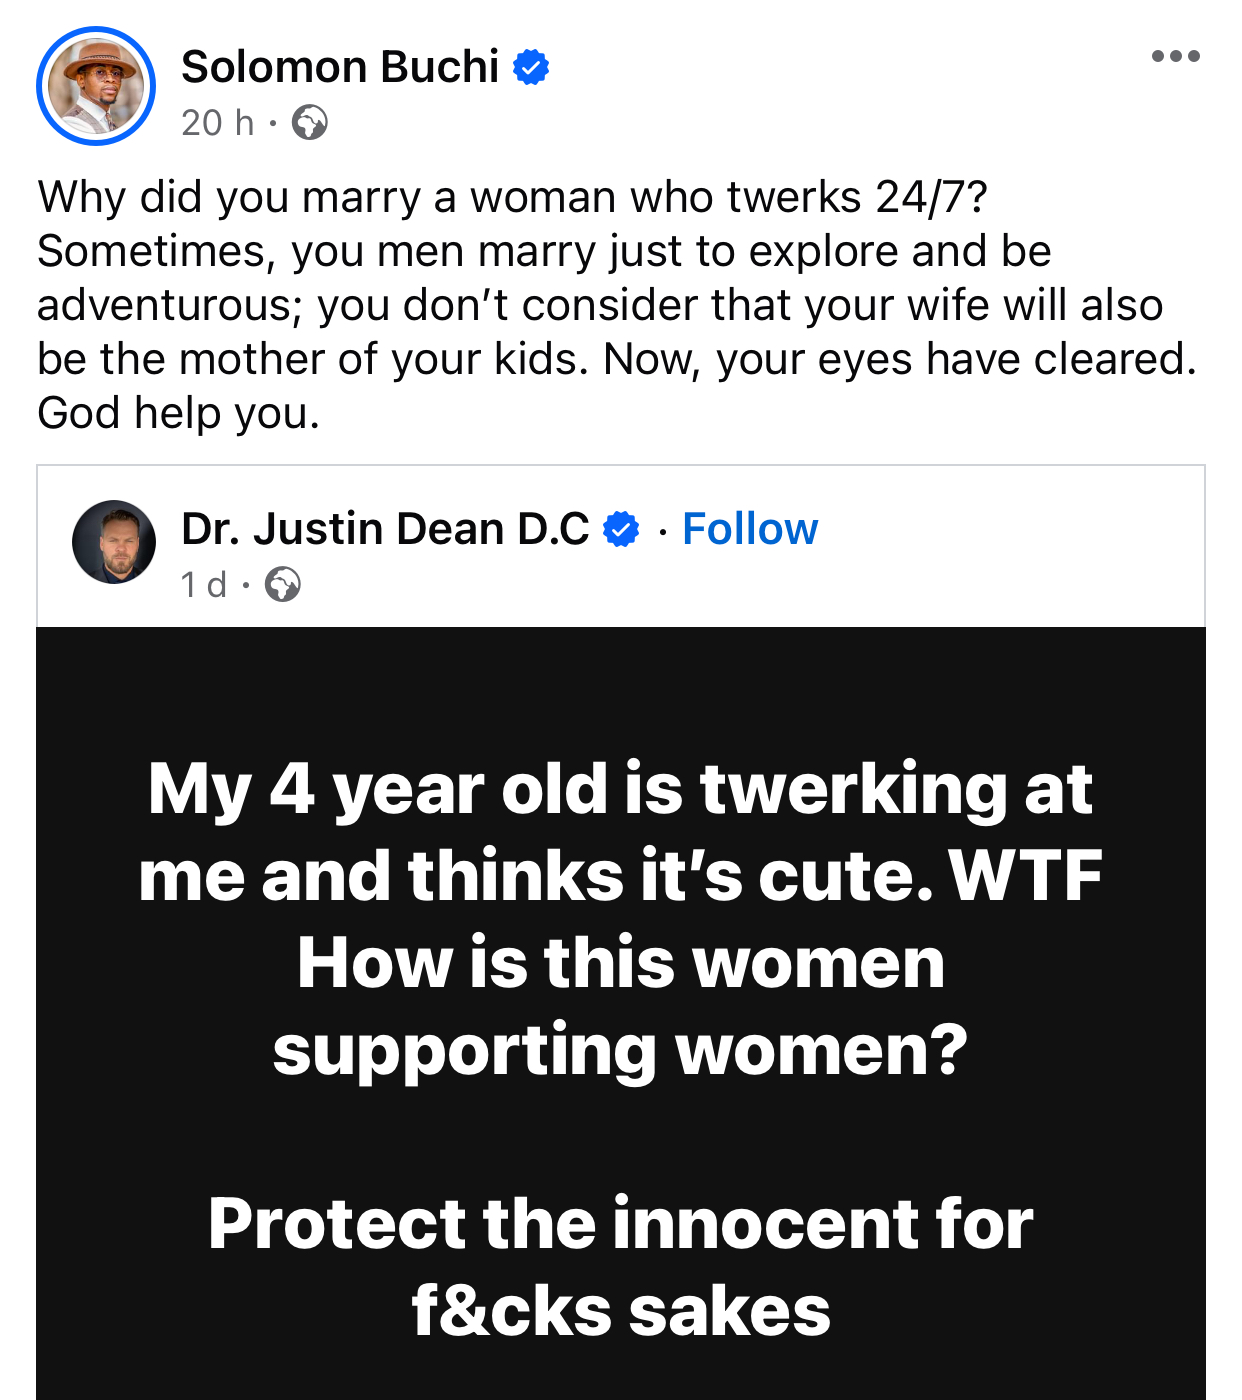Tap Solomon Buchi's profile picture

pyautogui.click(x=96, y=86)
